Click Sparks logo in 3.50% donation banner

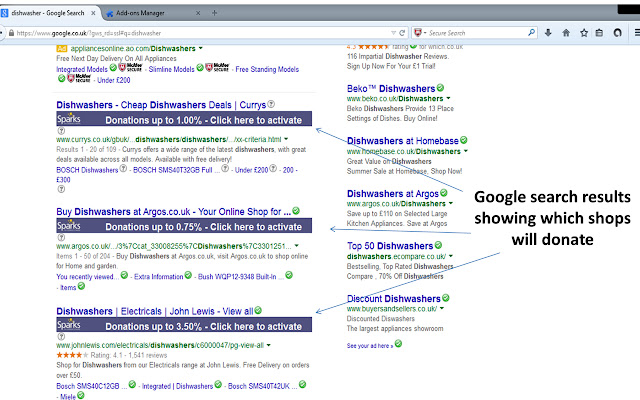(69, 324)
